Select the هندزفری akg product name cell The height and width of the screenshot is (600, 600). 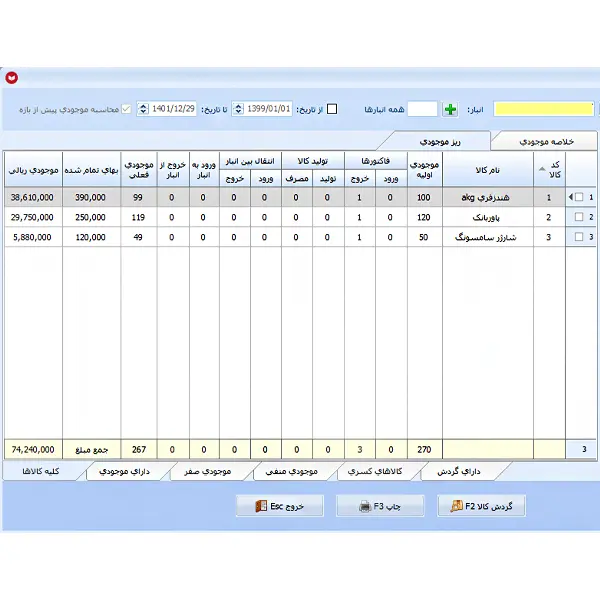pyautogui.click(x=488, y=197)
